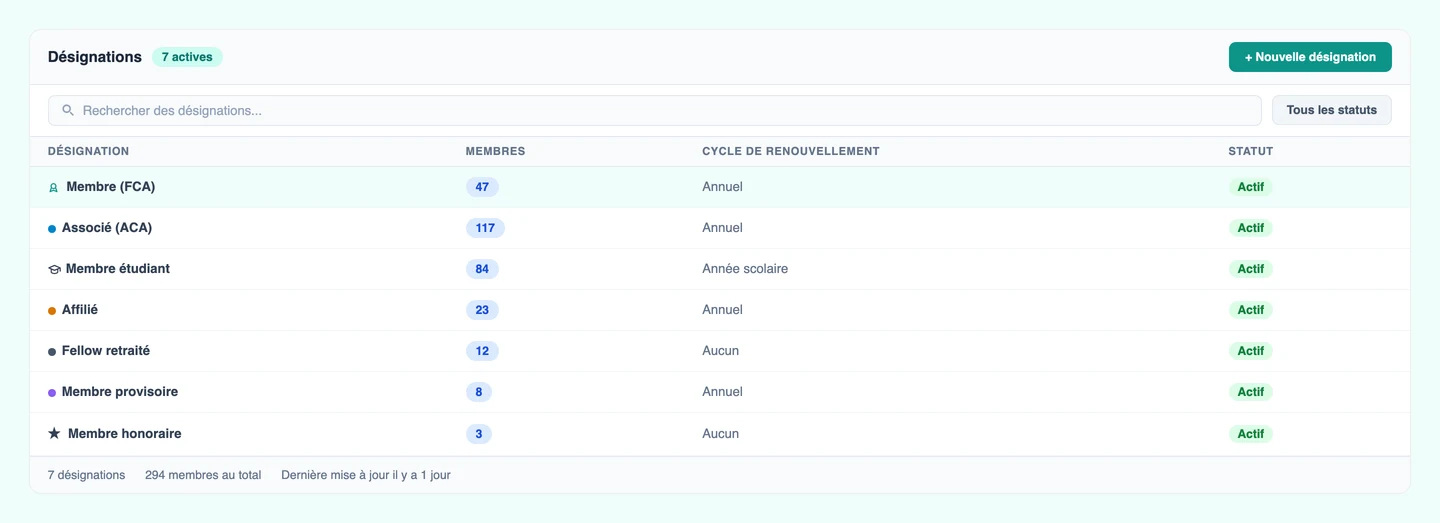Viewport: 1440px width, 523px height.
Task: Open the Membre (FCA) row
Action: [x=720, y=187]
